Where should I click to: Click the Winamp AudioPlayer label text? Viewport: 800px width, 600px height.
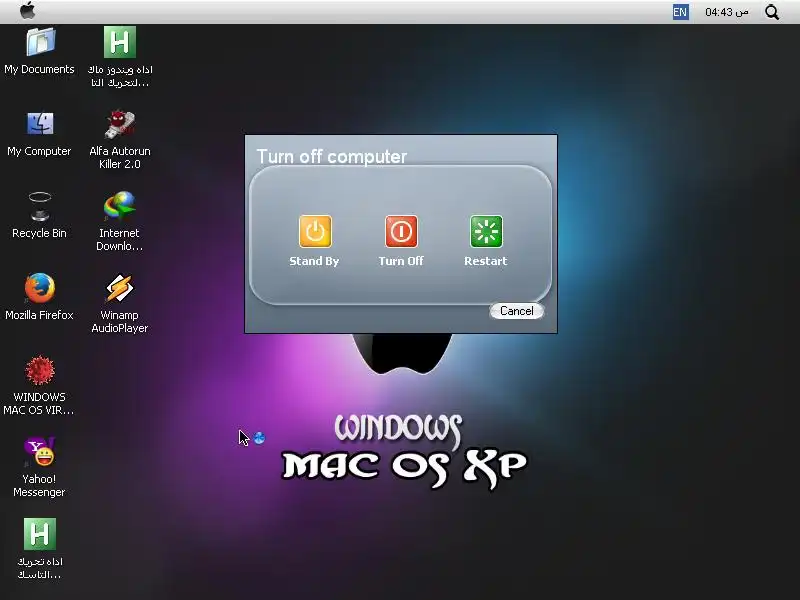tap(120, 321)
